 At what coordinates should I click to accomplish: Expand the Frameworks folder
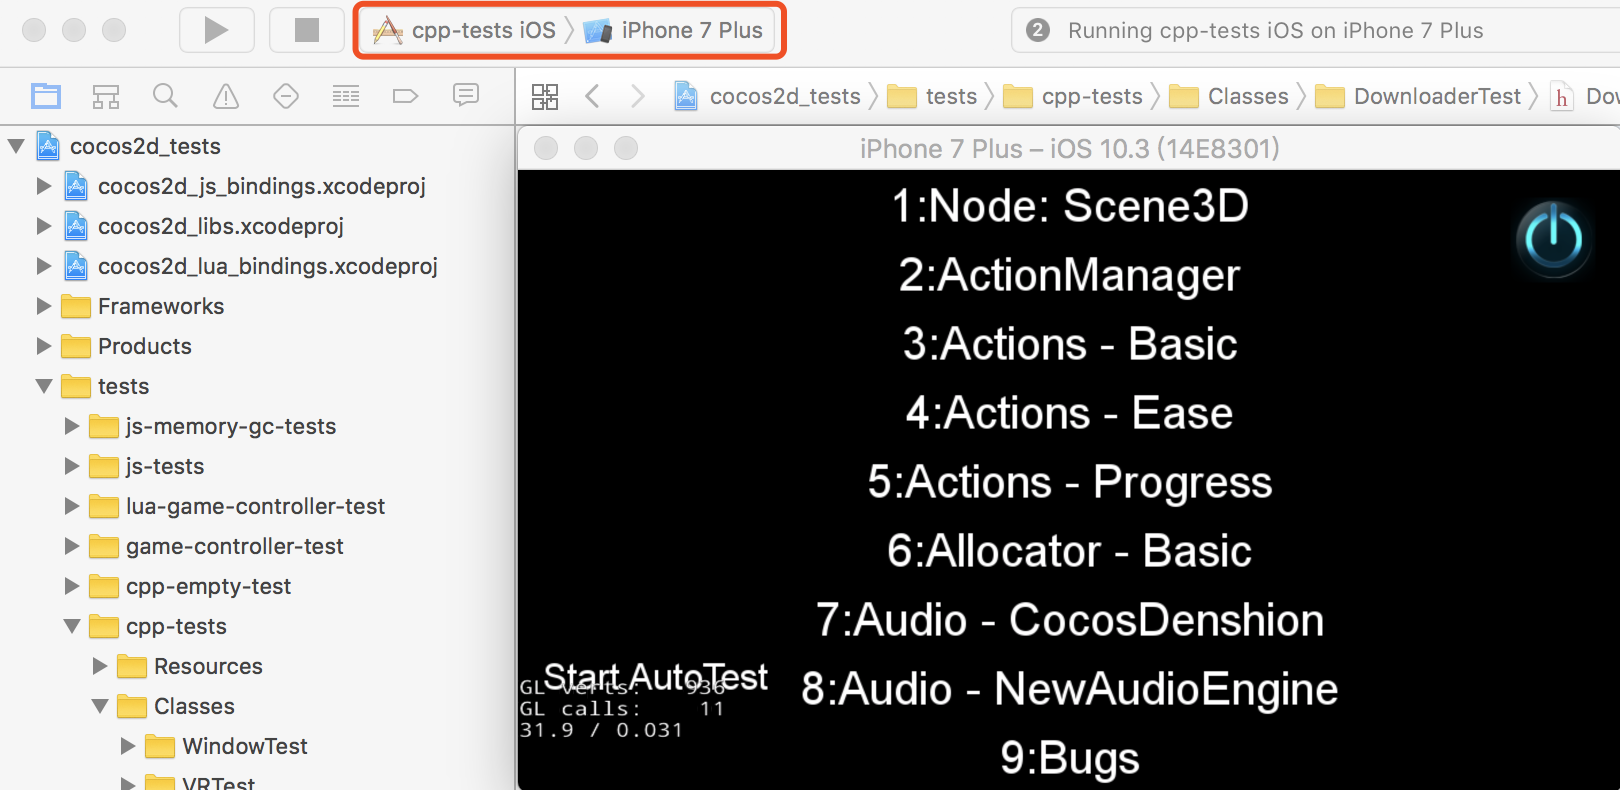point(44,306)
